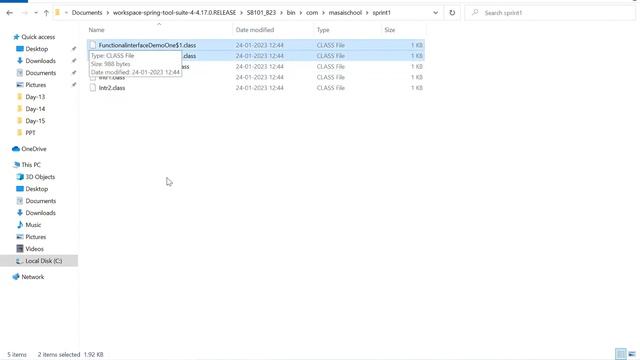Open the Day-13 folder
Screen dimensions: 640x360
pos(35,97)
